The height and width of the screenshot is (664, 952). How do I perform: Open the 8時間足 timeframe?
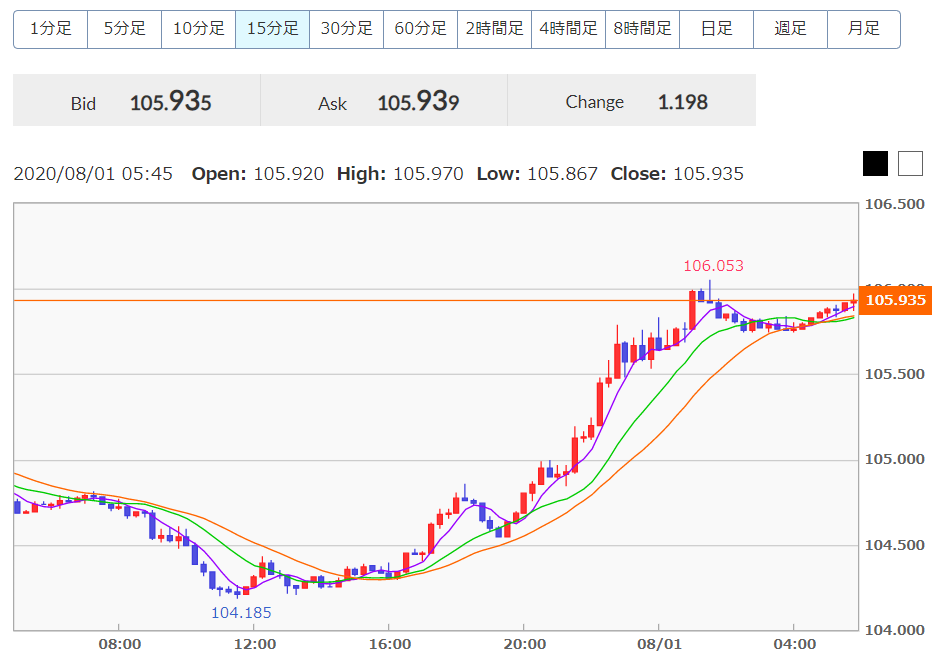[x=642, y=29]
